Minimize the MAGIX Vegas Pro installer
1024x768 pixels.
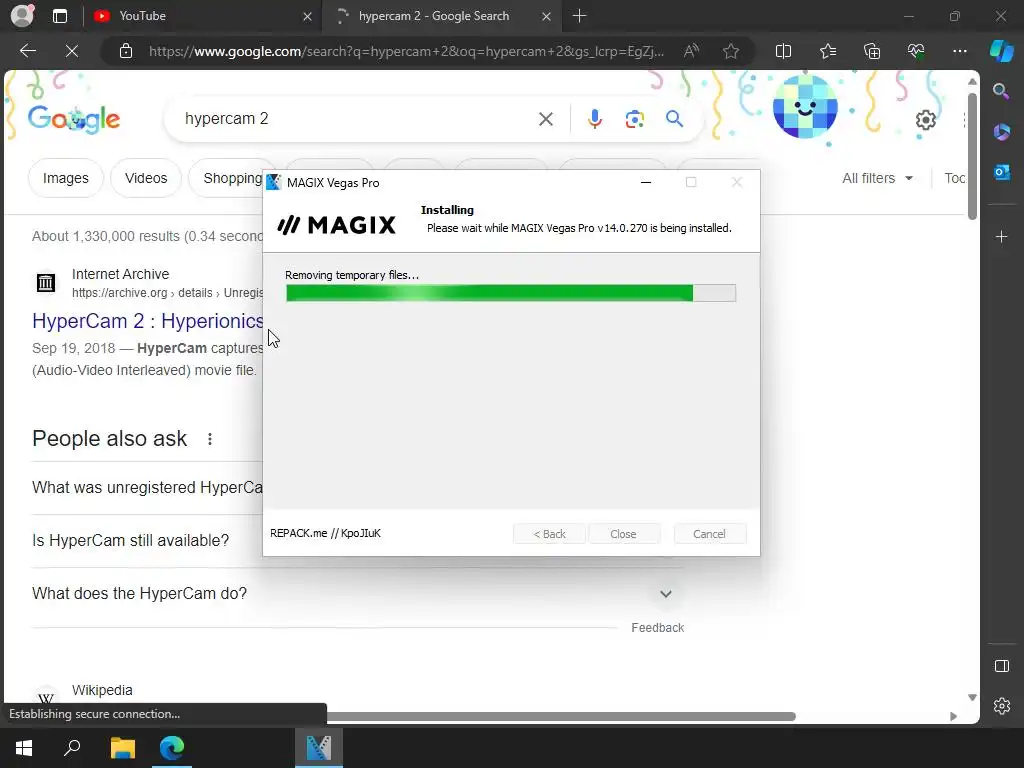click(646, 183)
